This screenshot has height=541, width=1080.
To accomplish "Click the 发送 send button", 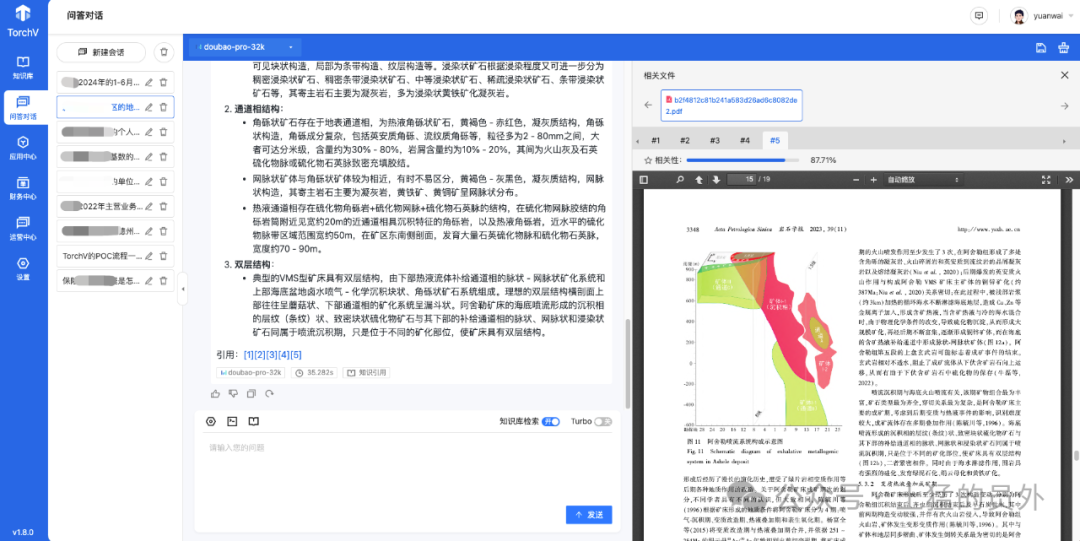I will coord(589,515).
